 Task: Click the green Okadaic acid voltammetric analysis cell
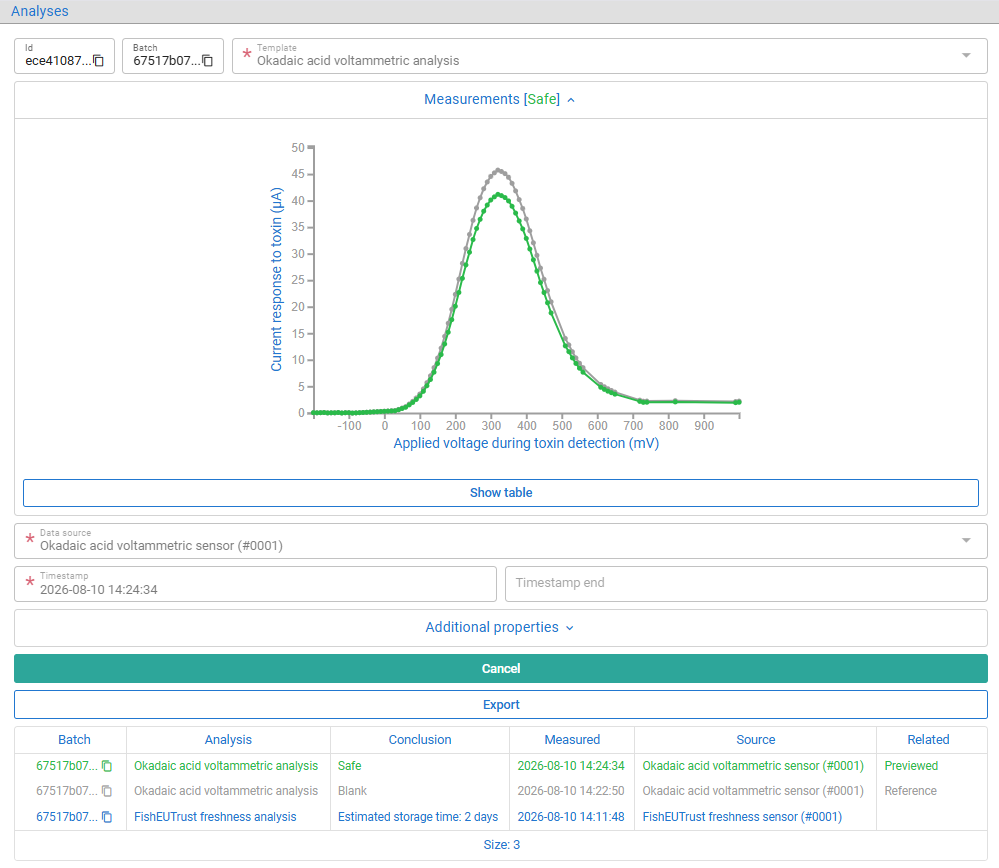tap(226, 765)
